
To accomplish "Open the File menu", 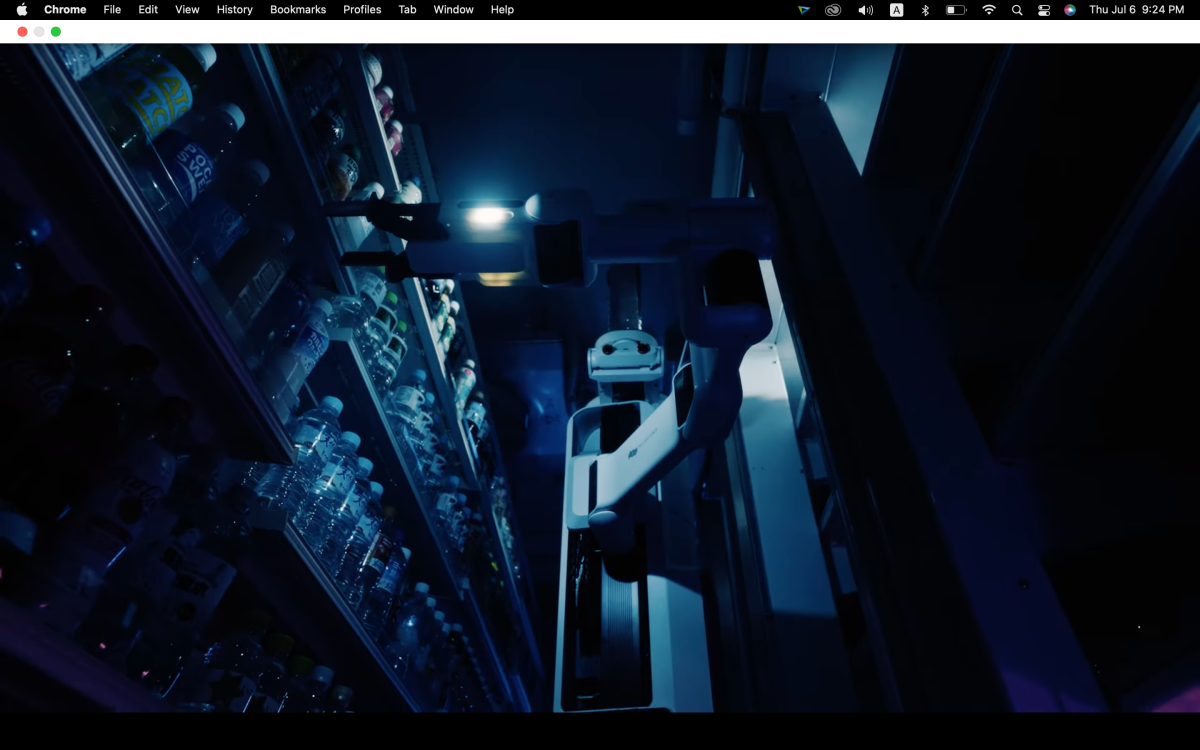I will coord(112,10).
